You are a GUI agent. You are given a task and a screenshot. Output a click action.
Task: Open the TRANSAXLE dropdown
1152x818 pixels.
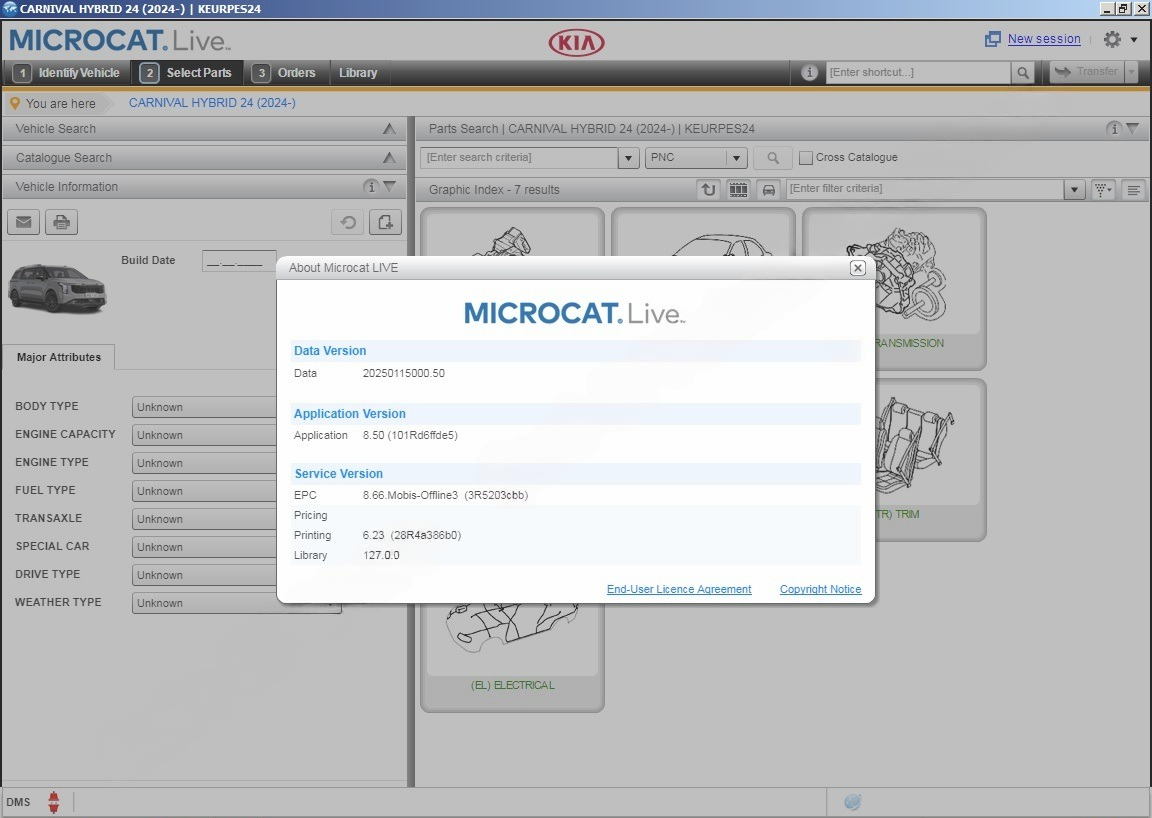204,519
